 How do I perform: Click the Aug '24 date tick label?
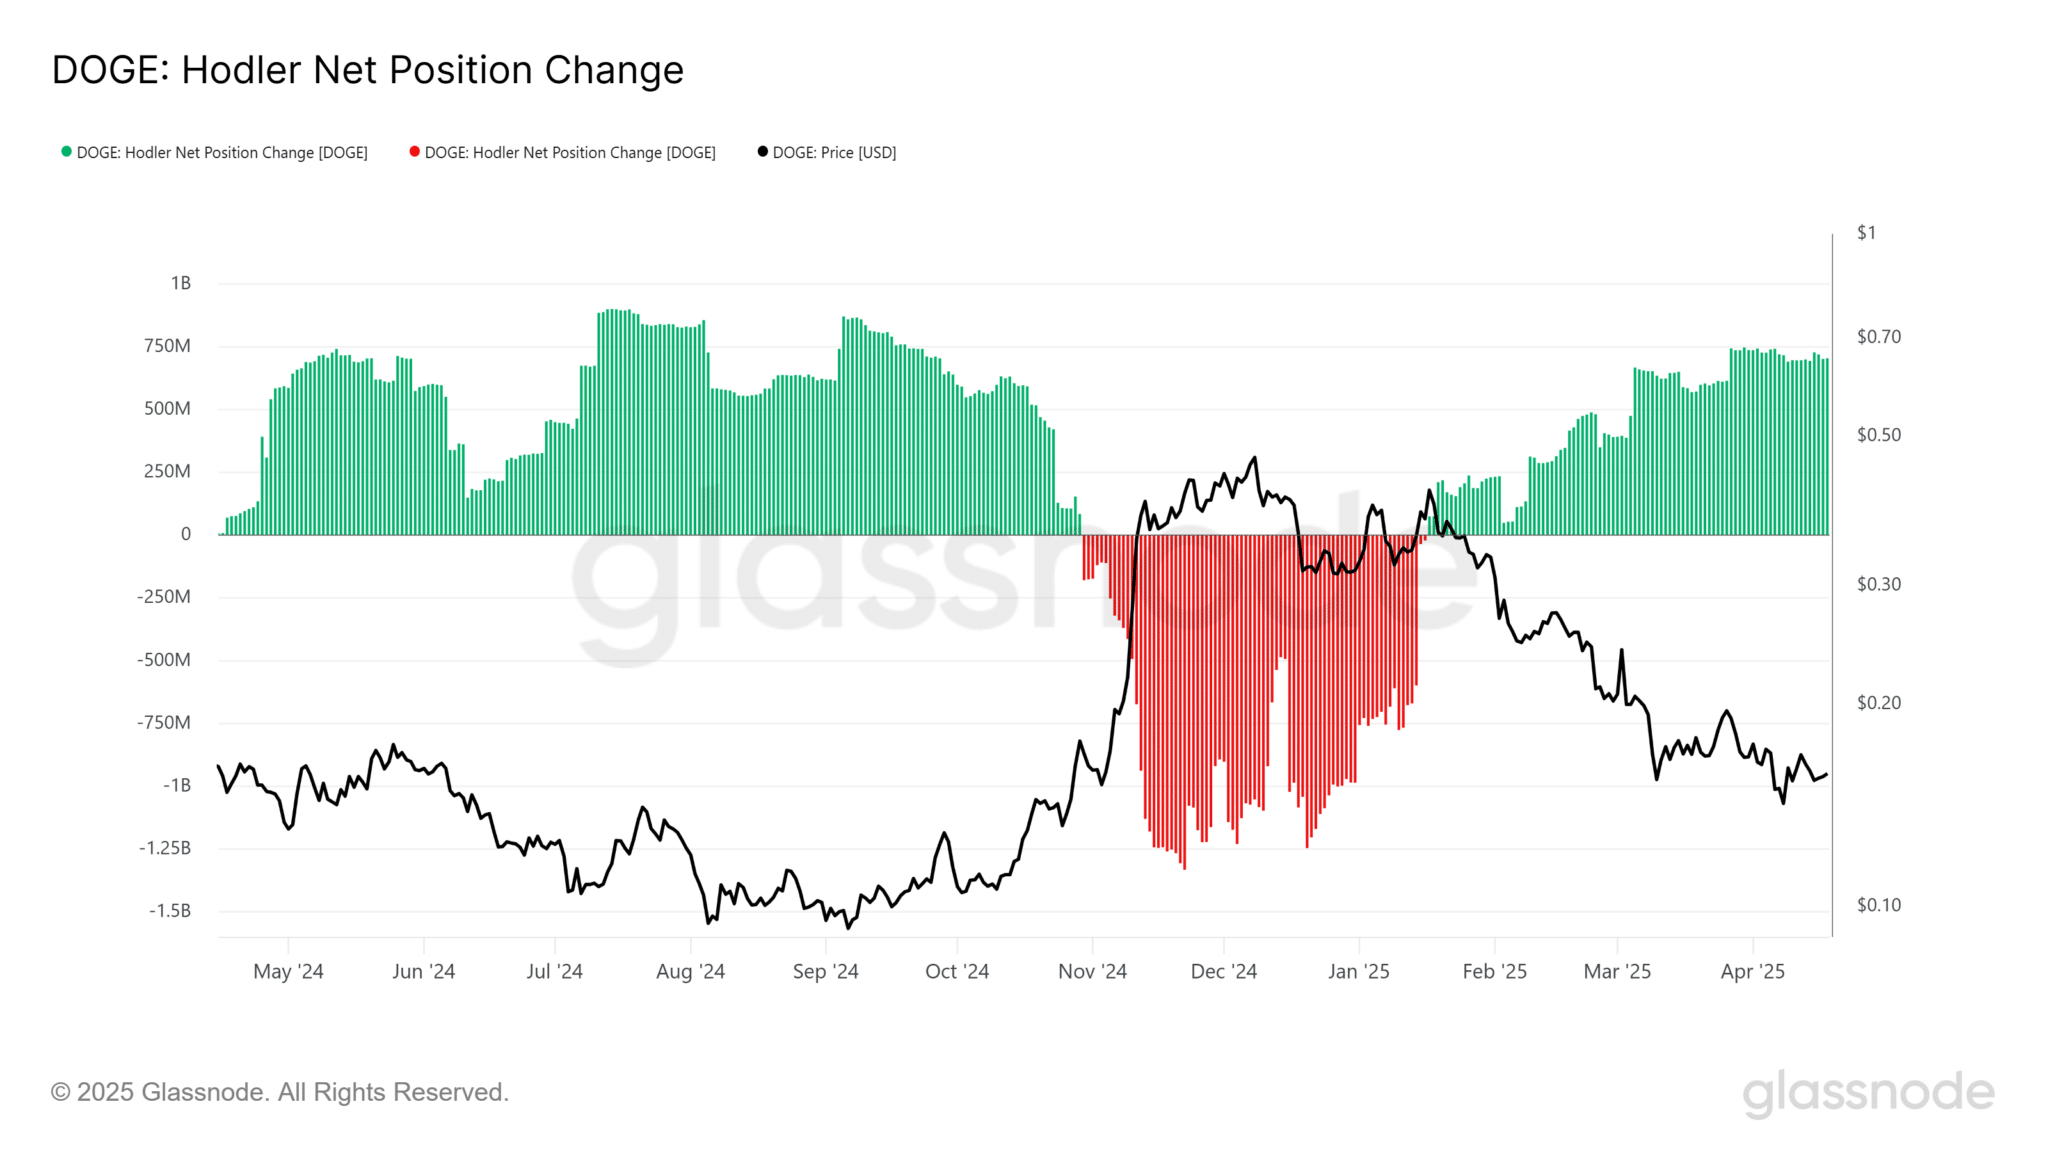click(690, 971)
